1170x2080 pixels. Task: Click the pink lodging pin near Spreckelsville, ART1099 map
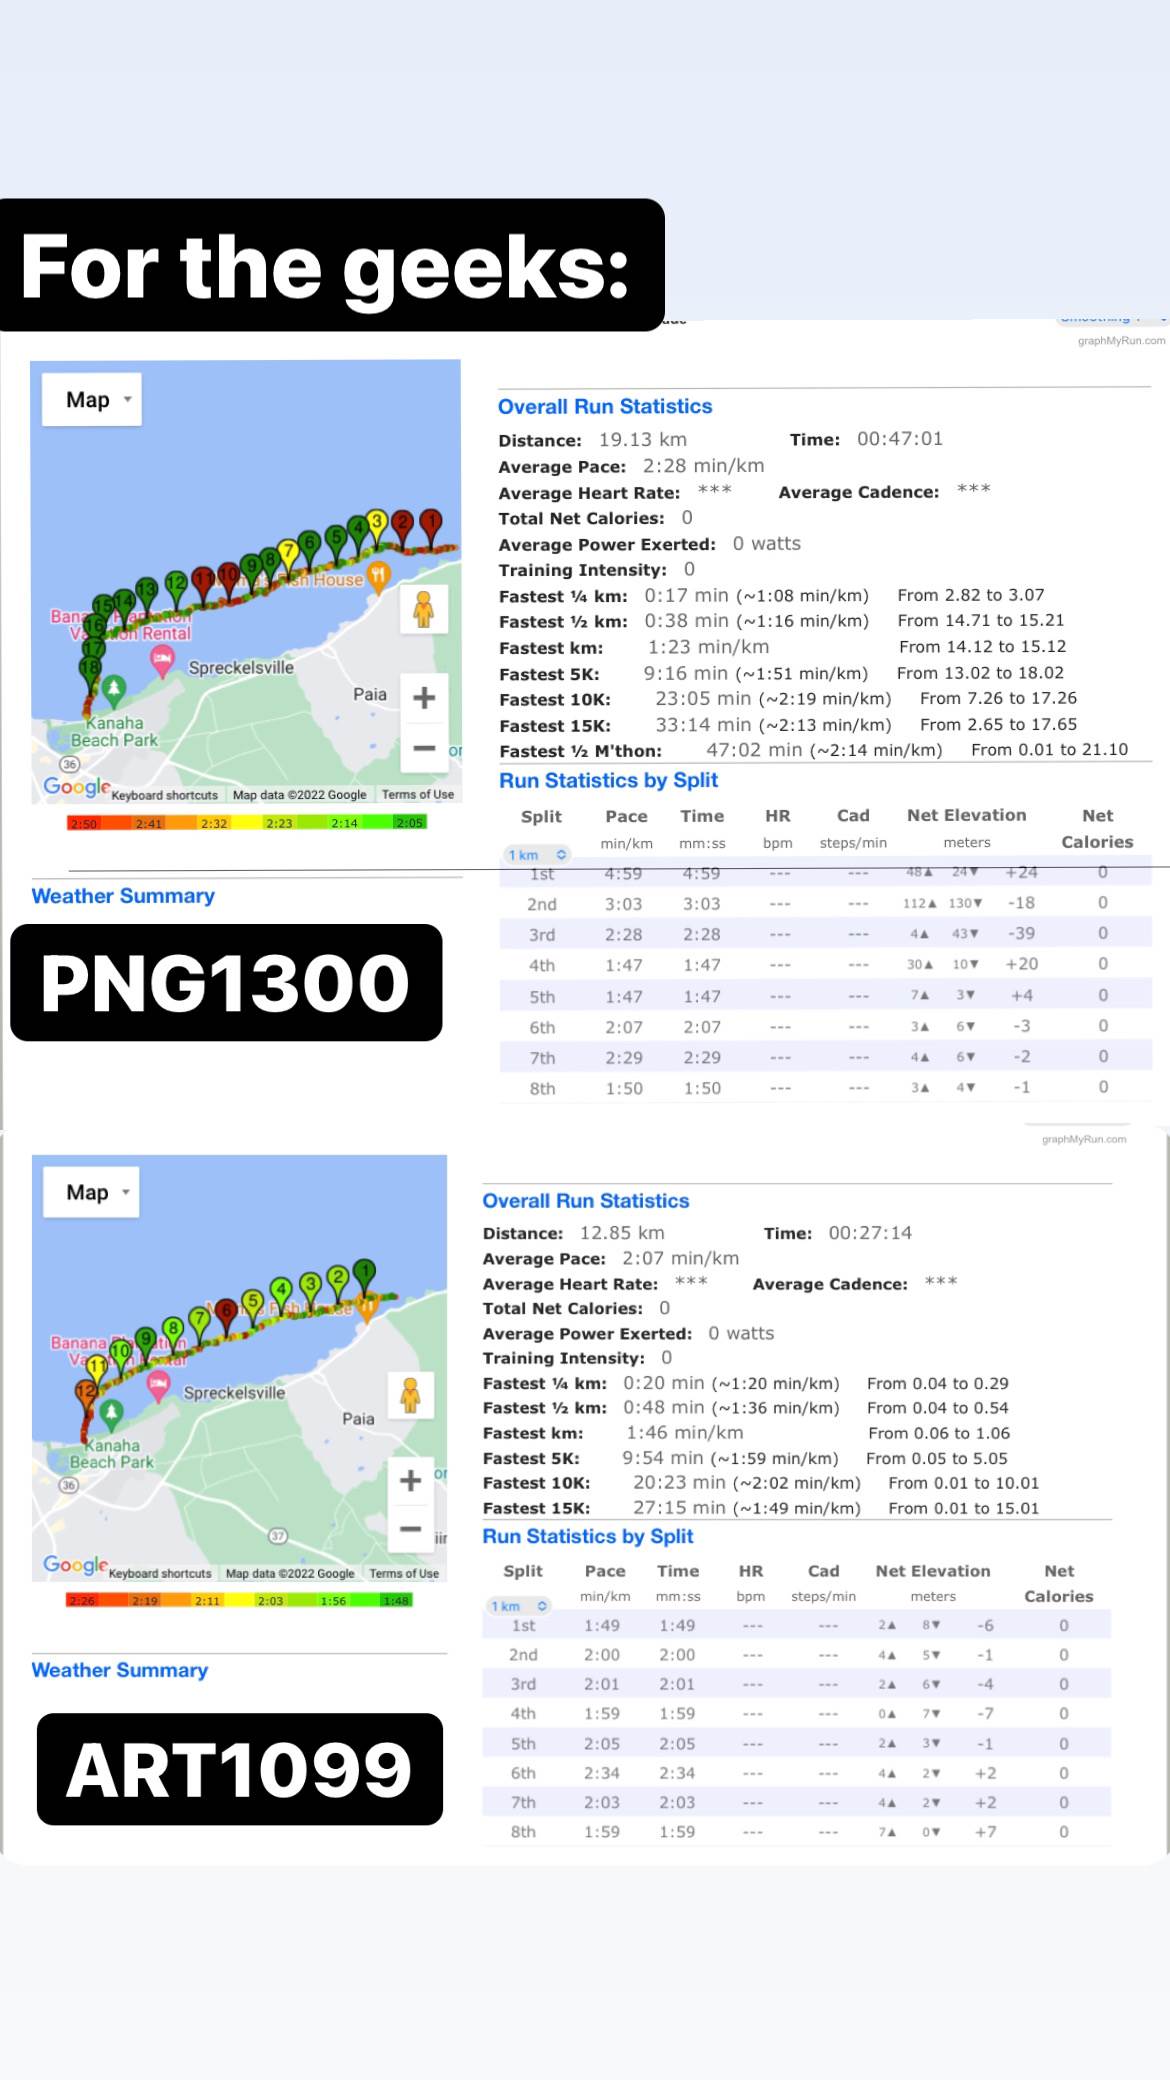coord(158,1384)
